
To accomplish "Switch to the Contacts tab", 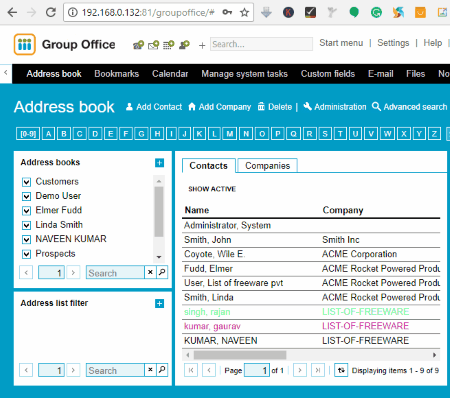I will (x=209, y=166).
